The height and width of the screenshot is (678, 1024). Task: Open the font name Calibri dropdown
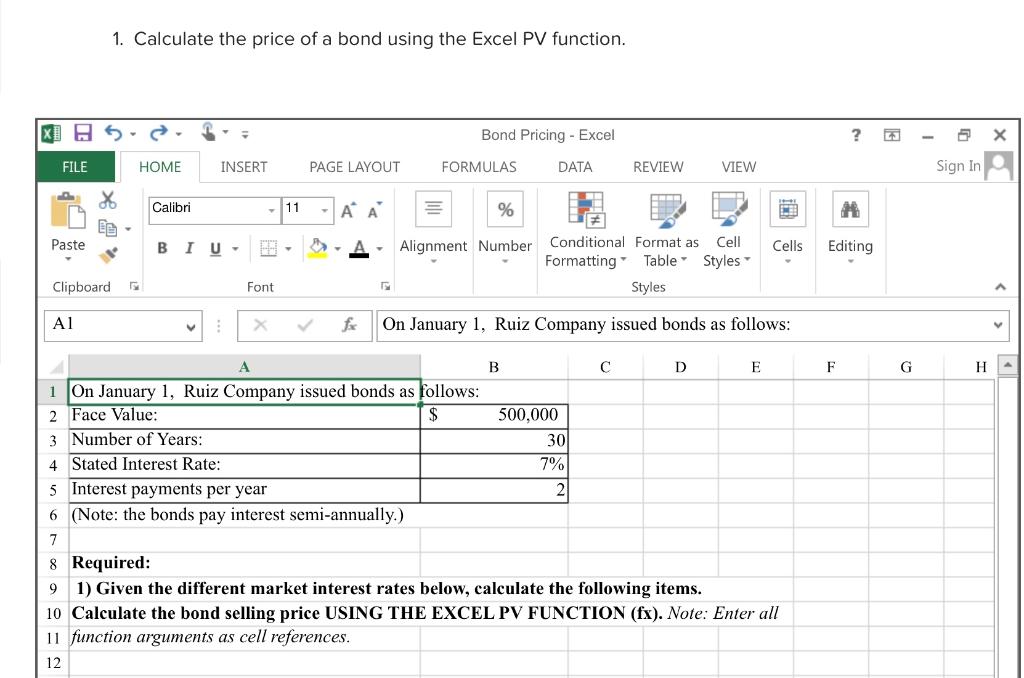click(272, 210)
